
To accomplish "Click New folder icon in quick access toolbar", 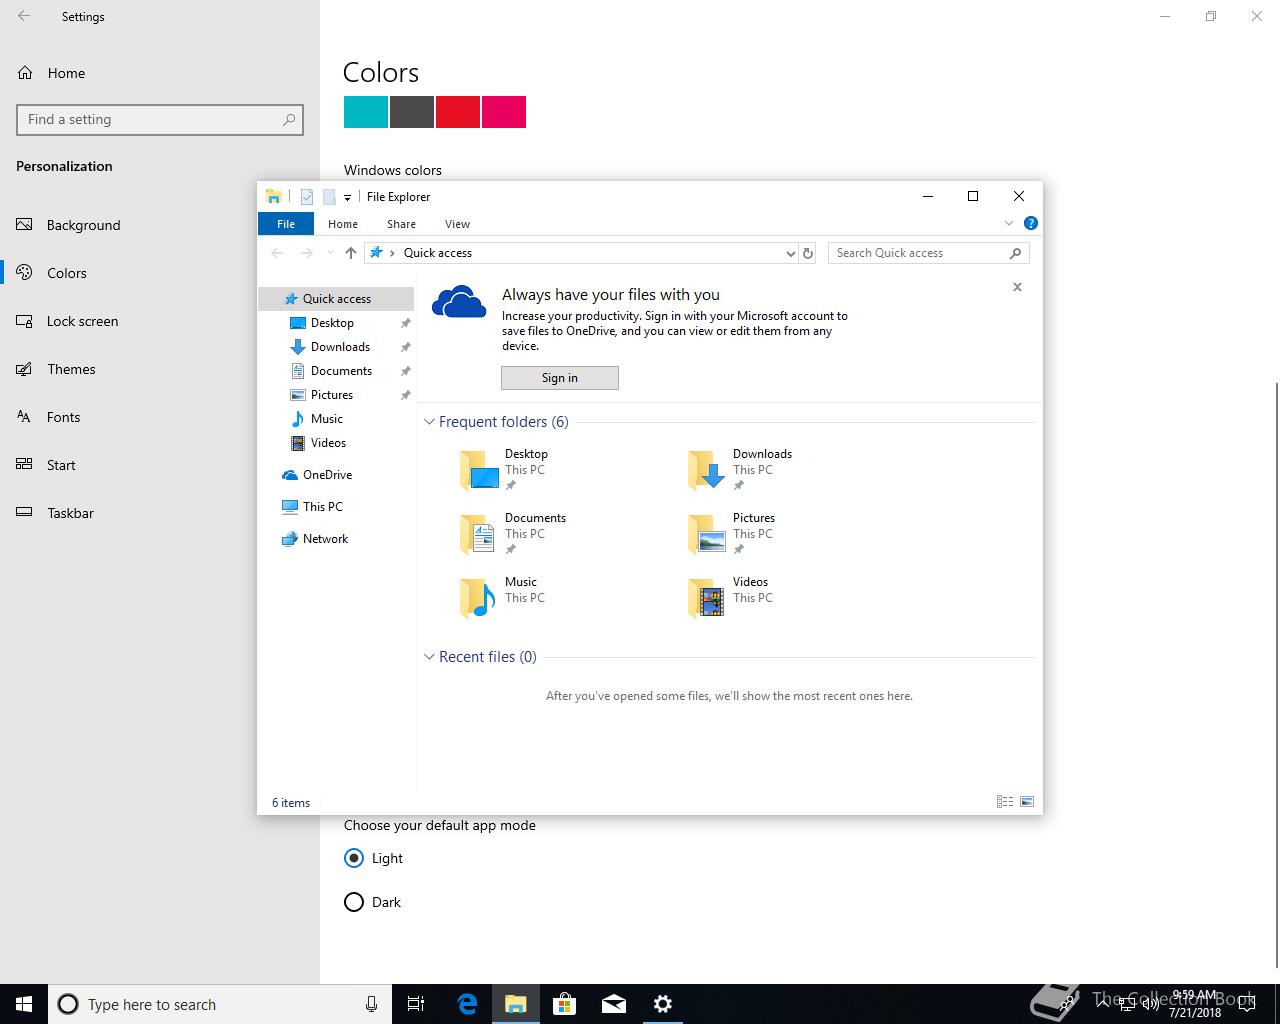I will click(329, 197).
